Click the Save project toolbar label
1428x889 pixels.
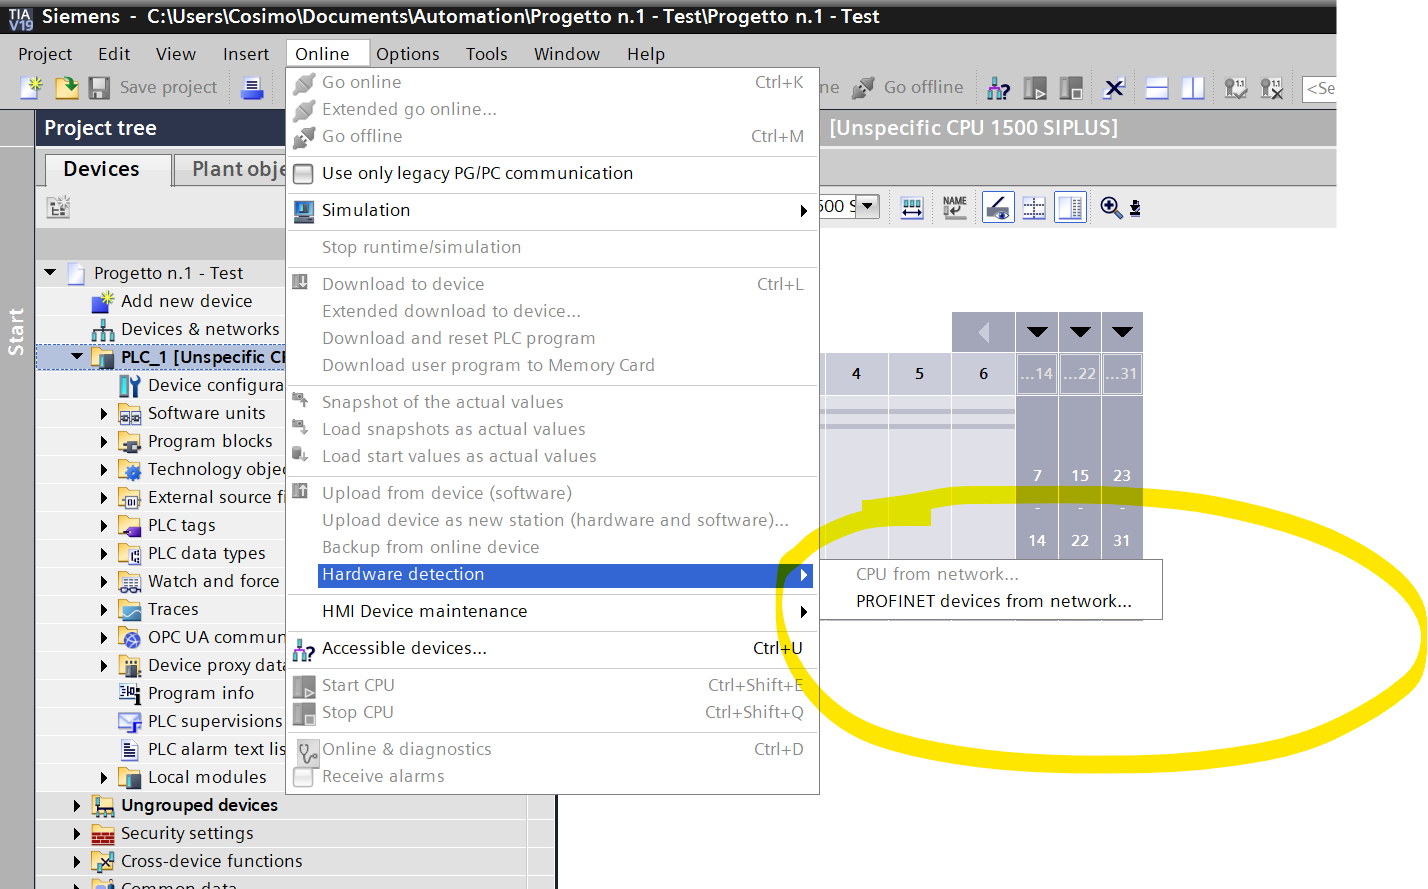pyautogui.click(x=168, y=88)
